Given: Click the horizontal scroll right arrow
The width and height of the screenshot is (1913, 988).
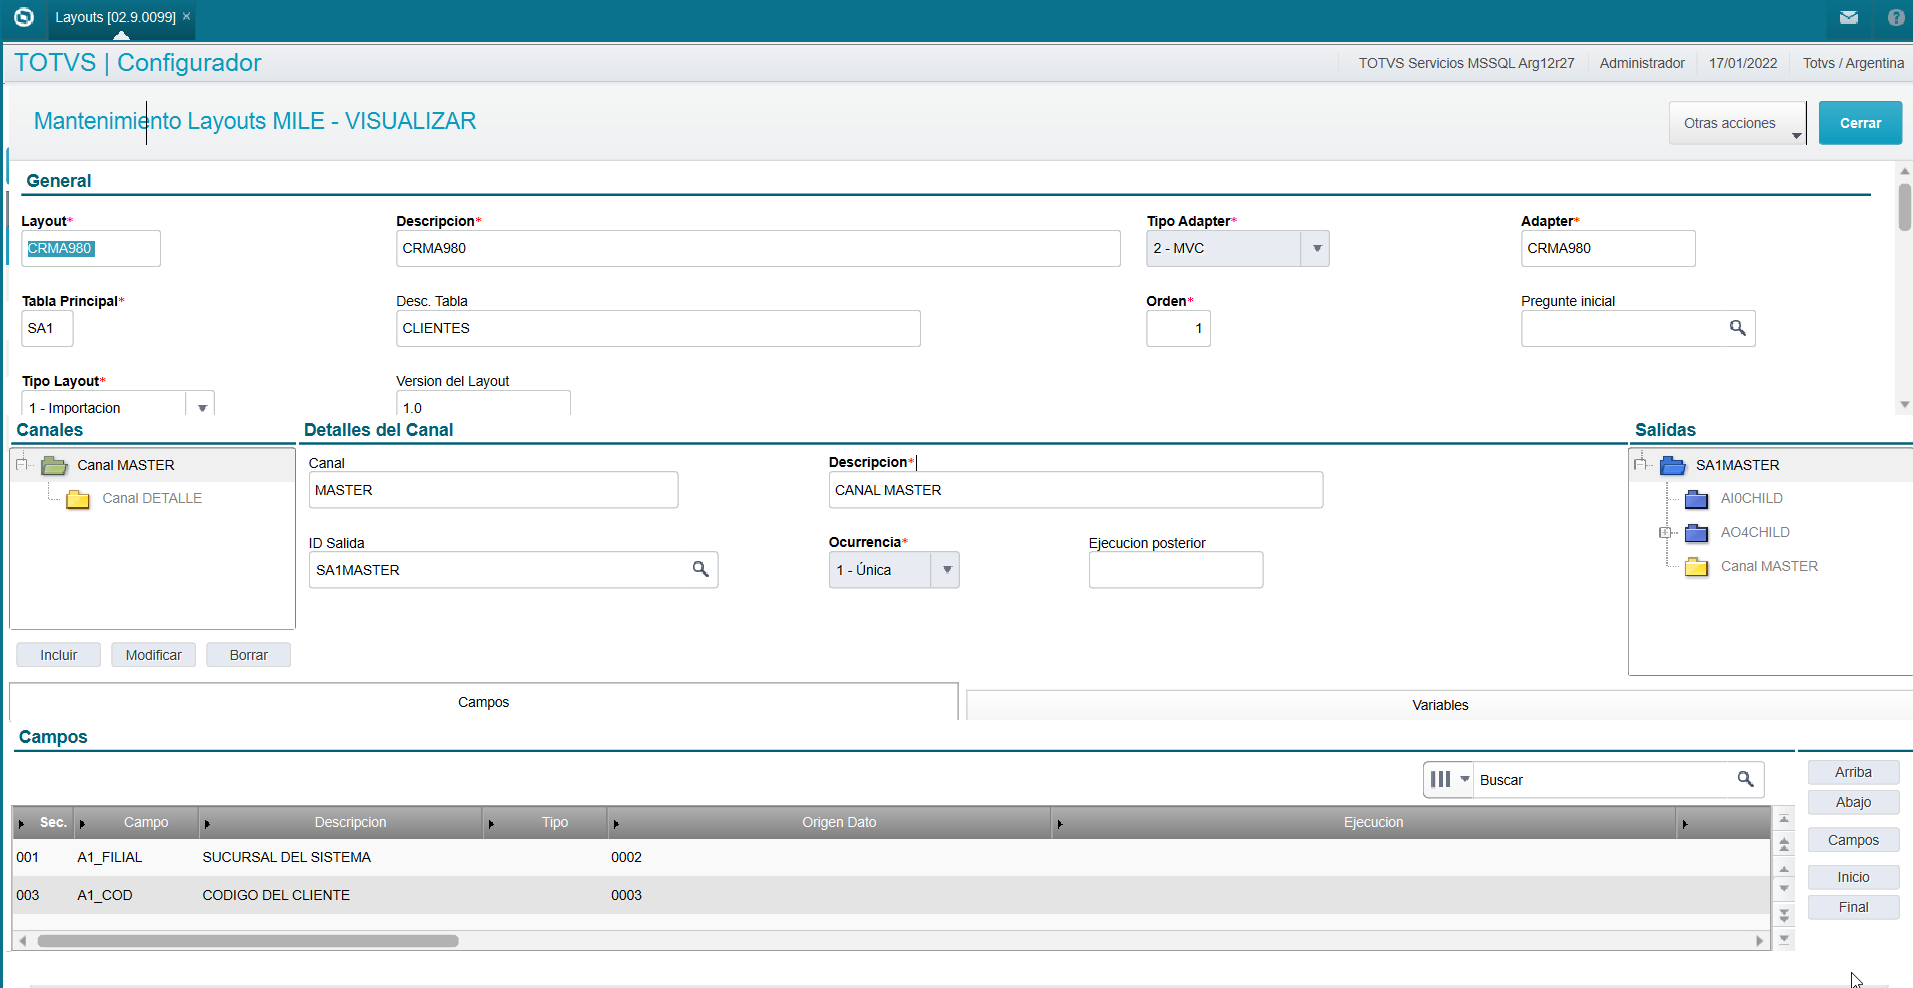Looking at the screenshot, I should click(x=1760, y=941).
